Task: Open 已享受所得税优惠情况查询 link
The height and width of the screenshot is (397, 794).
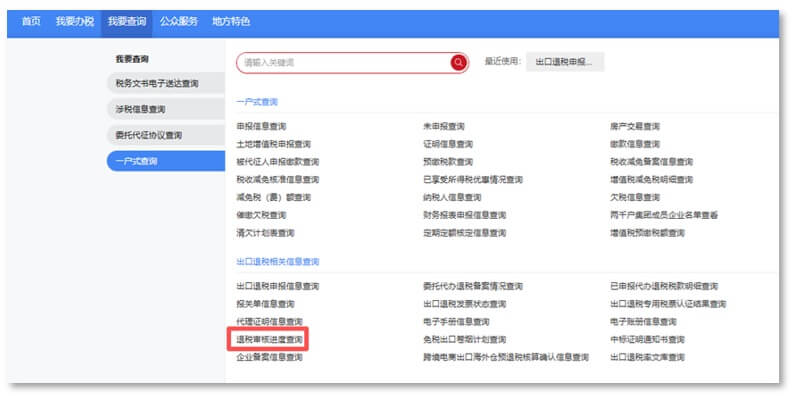Action: [473, 180]
